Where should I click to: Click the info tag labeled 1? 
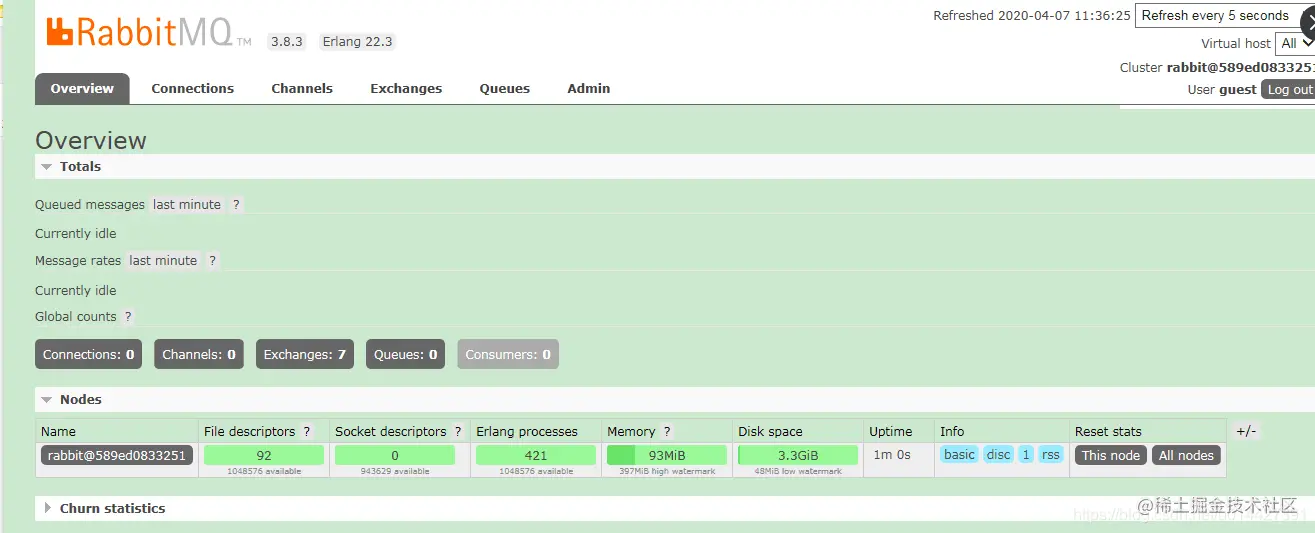pyautogui.click(x=1026, y=455)
